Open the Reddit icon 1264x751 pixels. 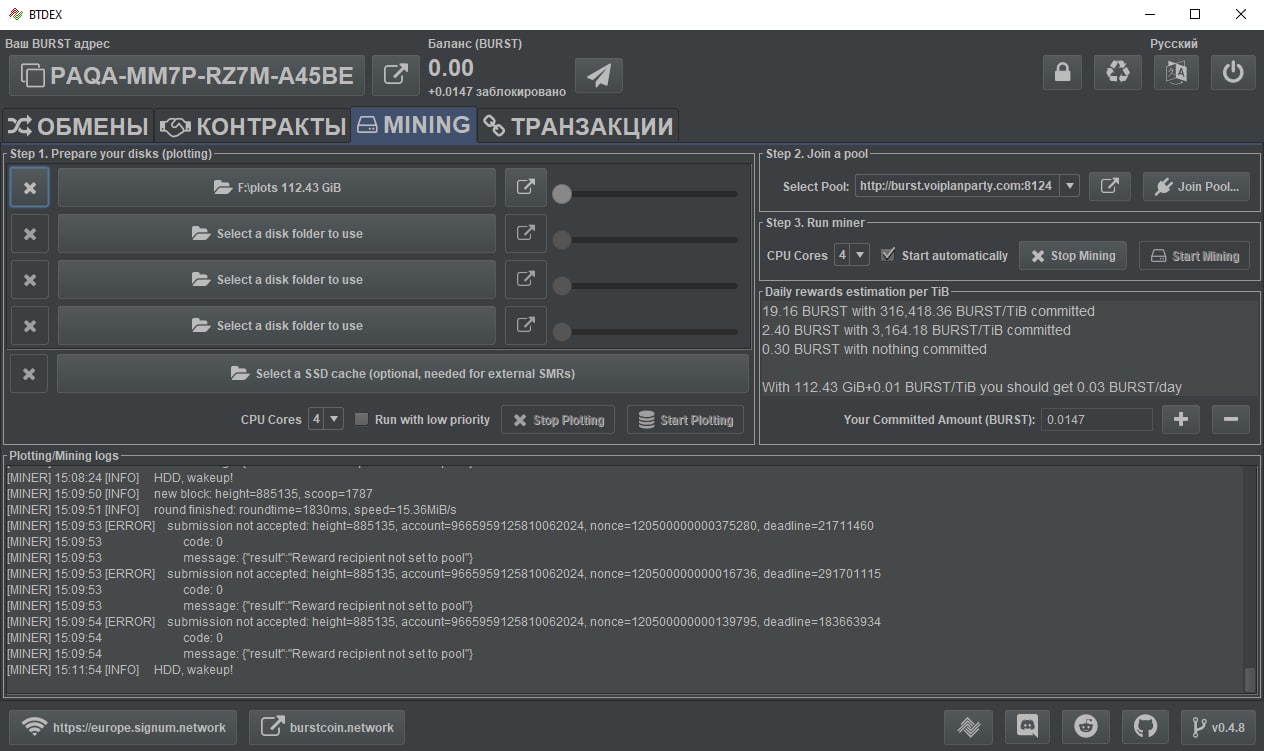coord(1086,727)
